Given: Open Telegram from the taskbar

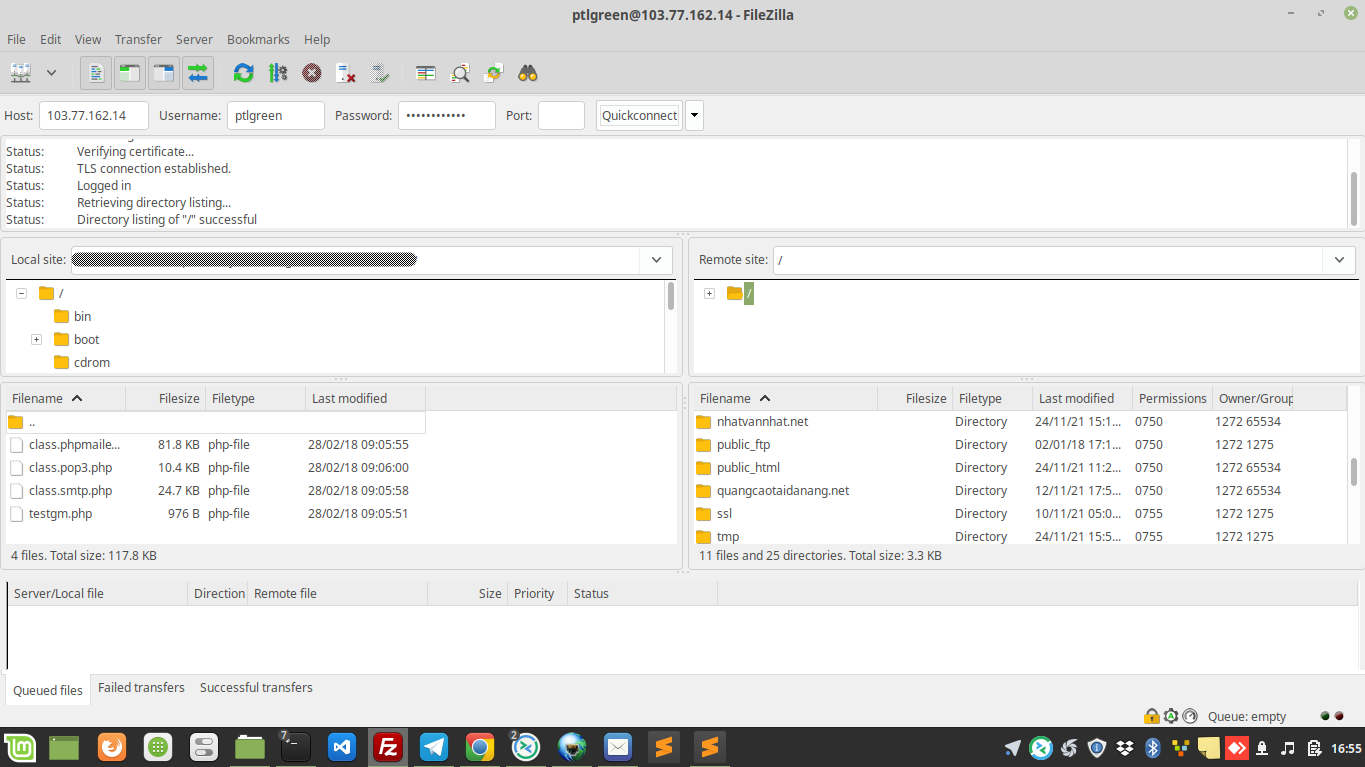Looking at the screenshot, I should (x=434, y=747).
